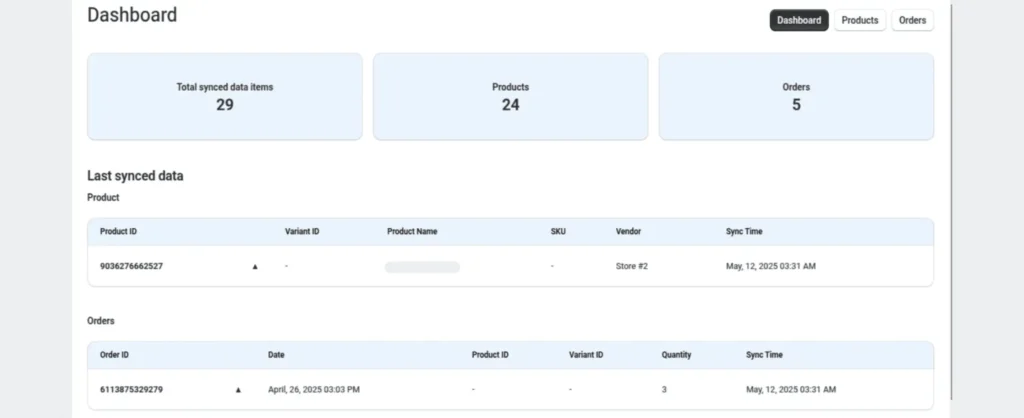Switch to the Dashboard tab button

[799, 20]
